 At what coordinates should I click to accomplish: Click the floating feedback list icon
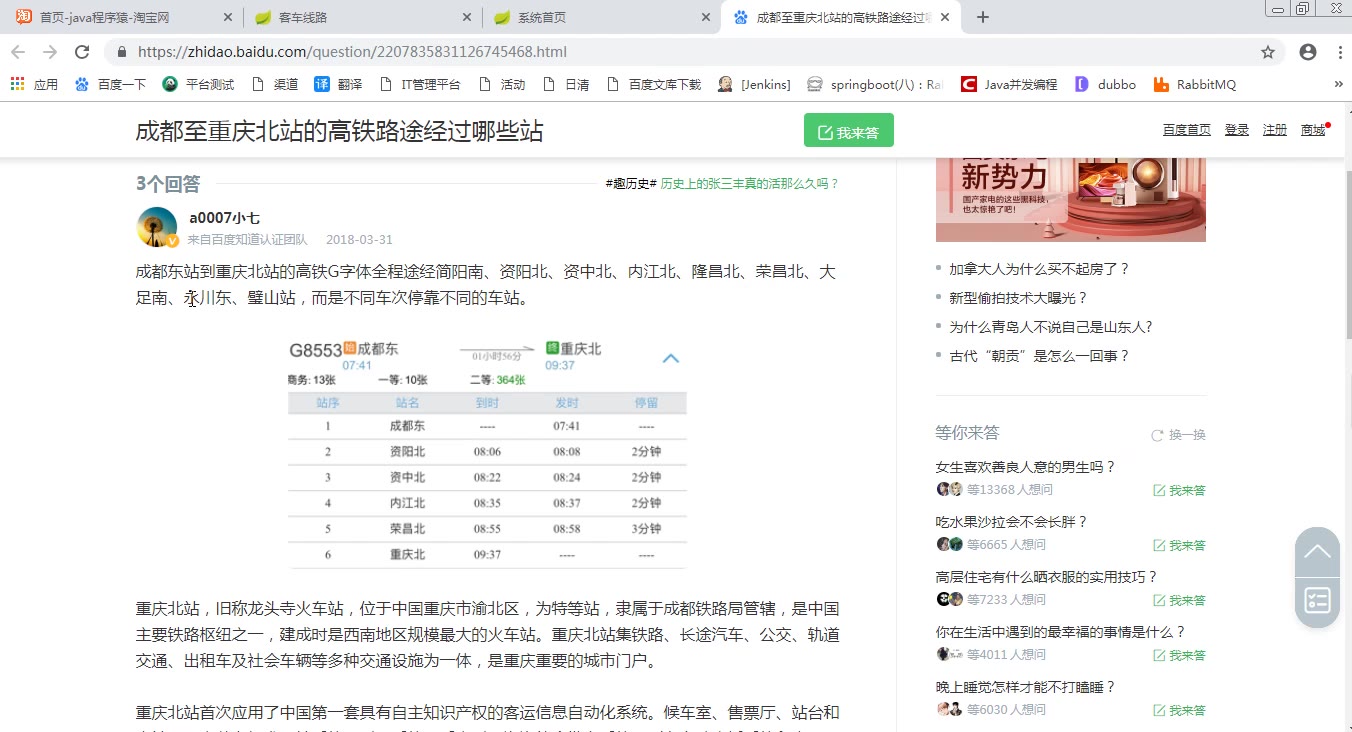1317,600
